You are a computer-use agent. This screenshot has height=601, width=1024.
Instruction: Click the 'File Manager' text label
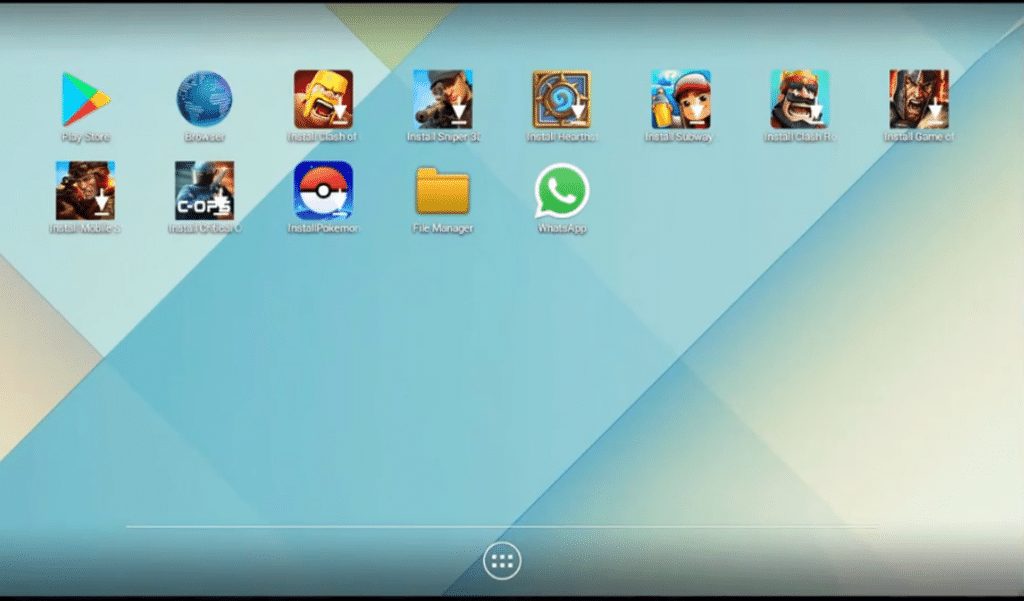[443, 229]
